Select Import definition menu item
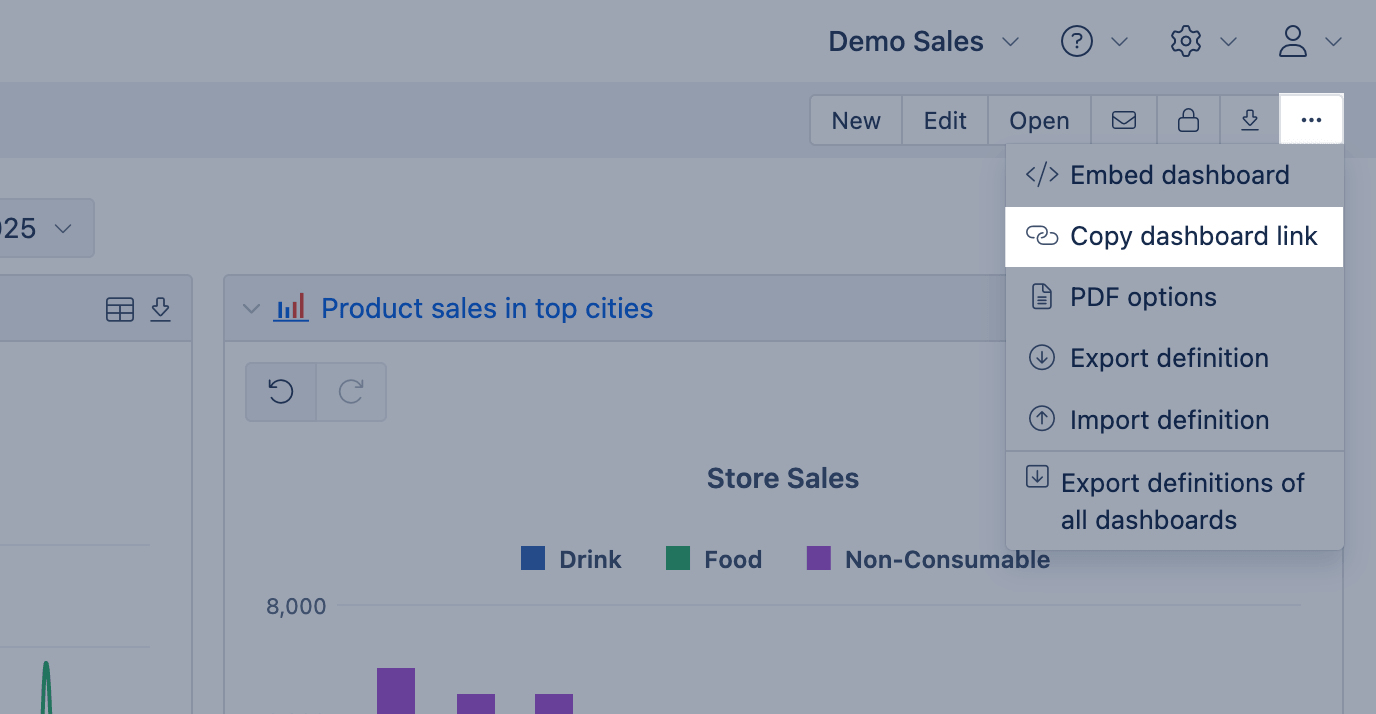This screenshot has width=1376, height=714. (1174, 420)
